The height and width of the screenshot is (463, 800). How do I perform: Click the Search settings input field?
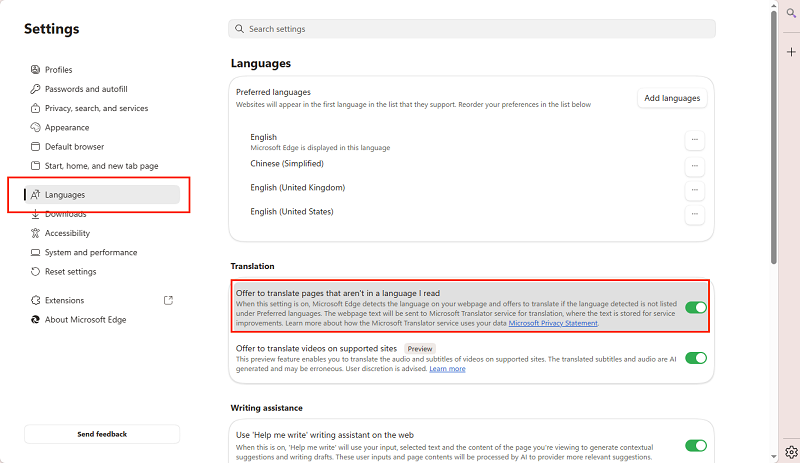click(472, 29)
